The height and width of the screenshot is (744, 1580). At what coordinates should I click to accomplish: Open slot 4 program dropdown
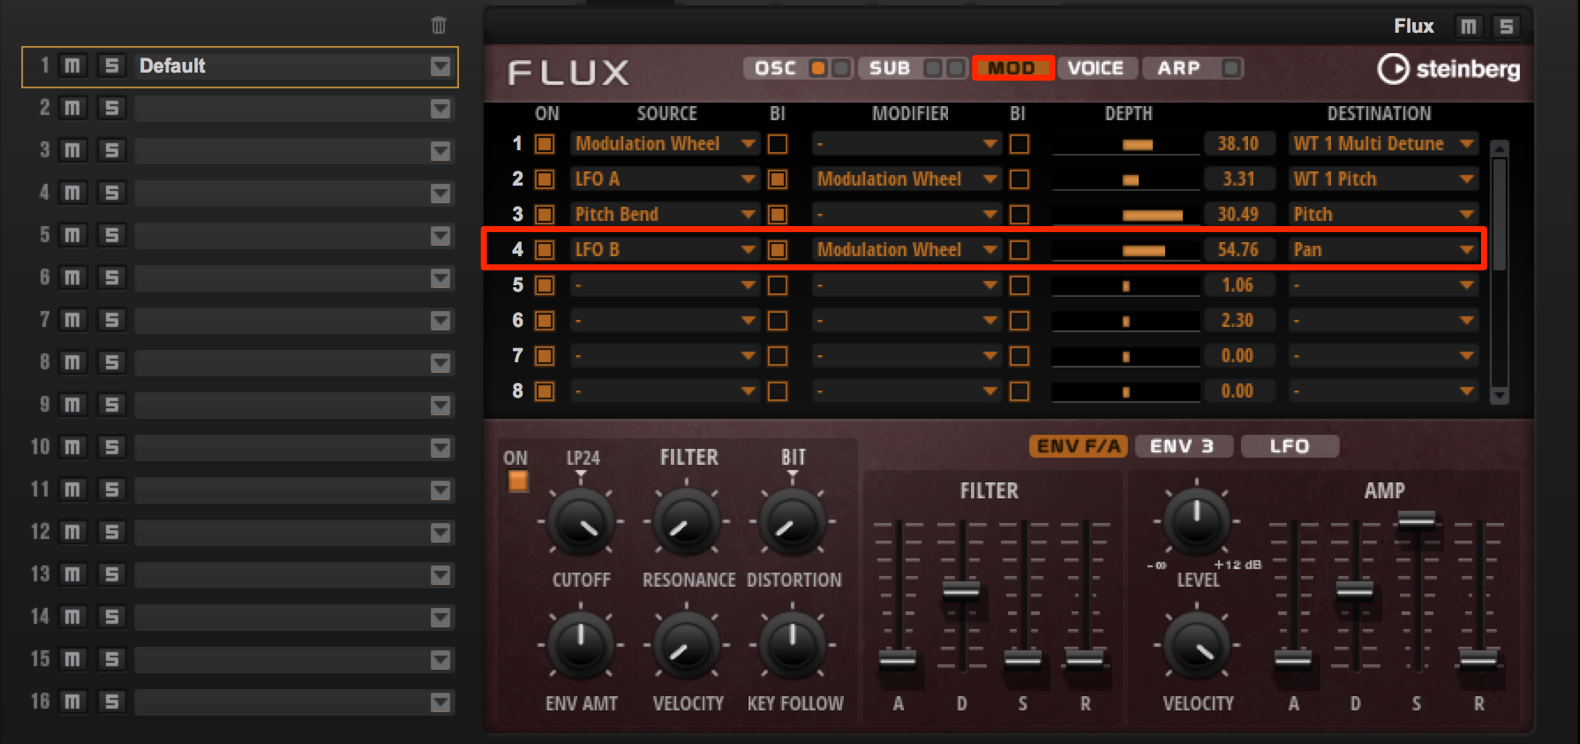coord(440,193)
